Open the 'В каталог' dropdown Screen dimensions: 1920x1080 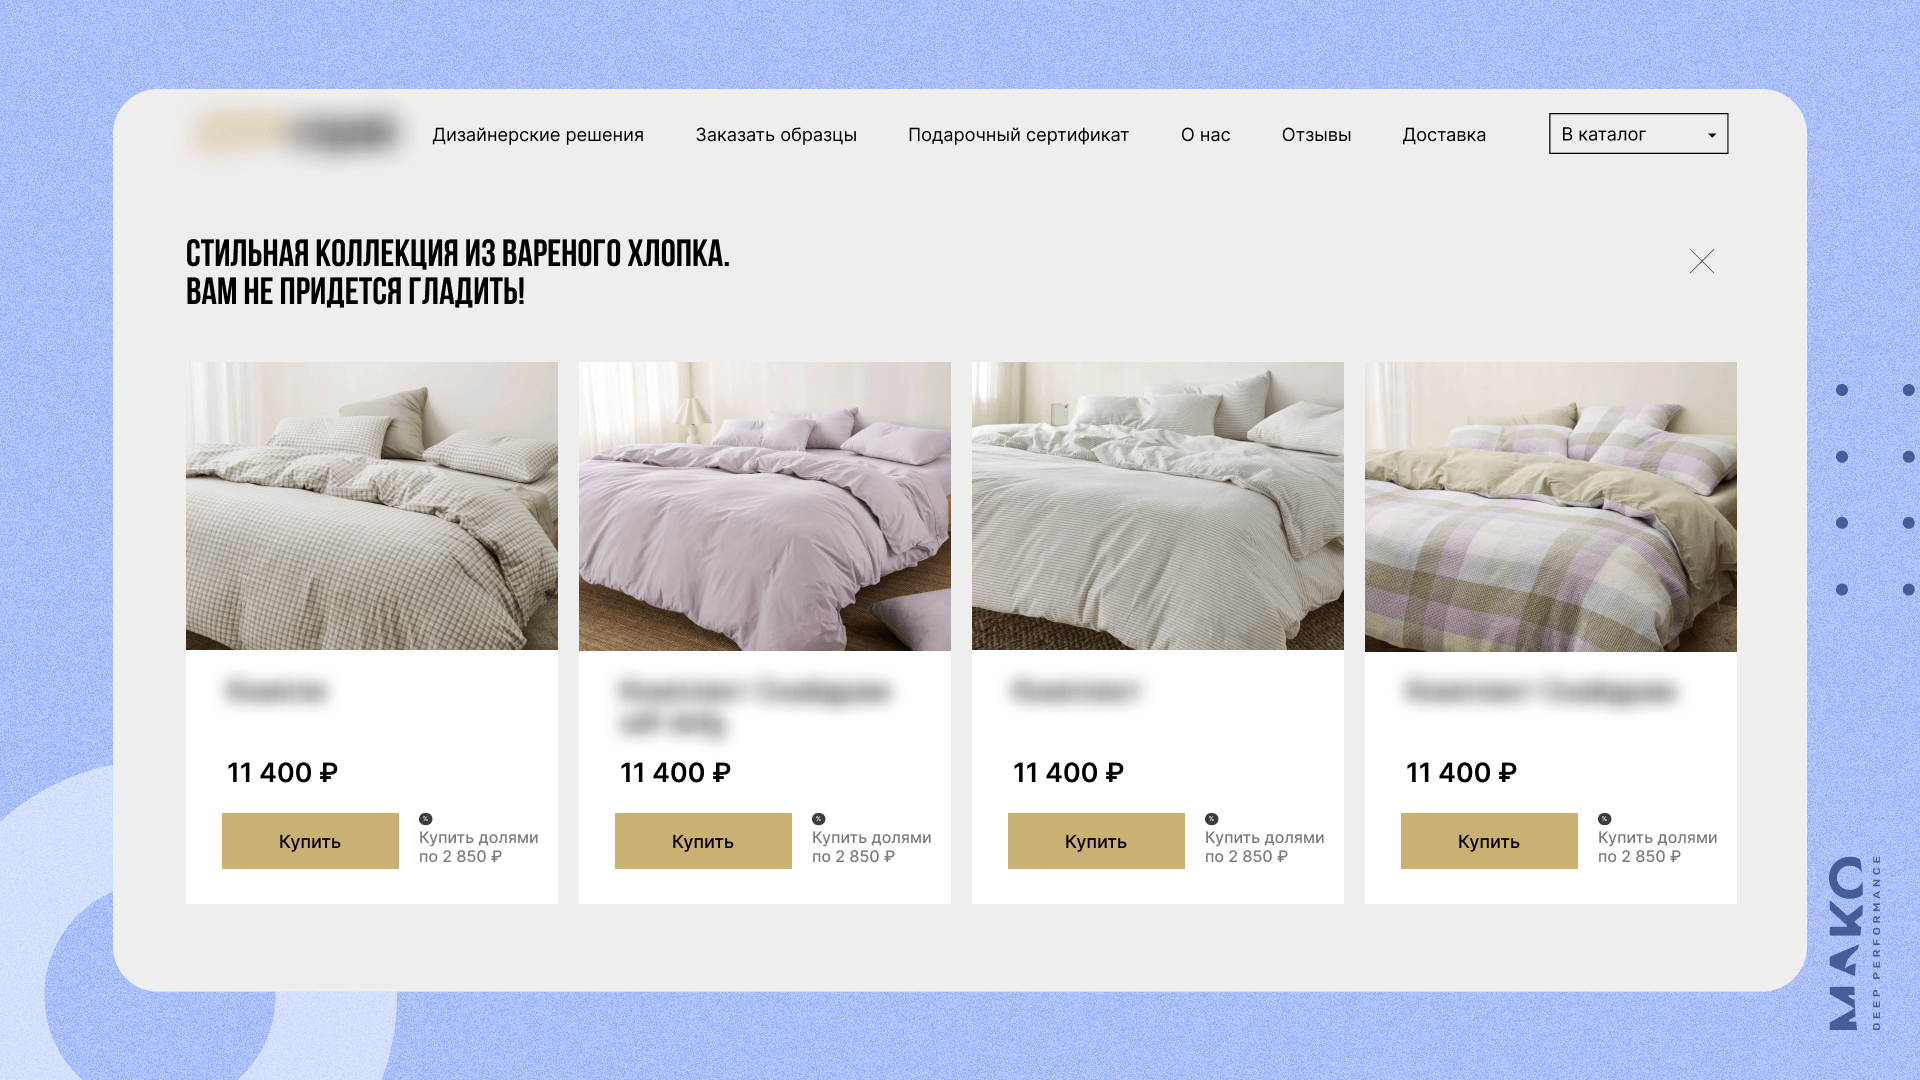coord(1638,133)
